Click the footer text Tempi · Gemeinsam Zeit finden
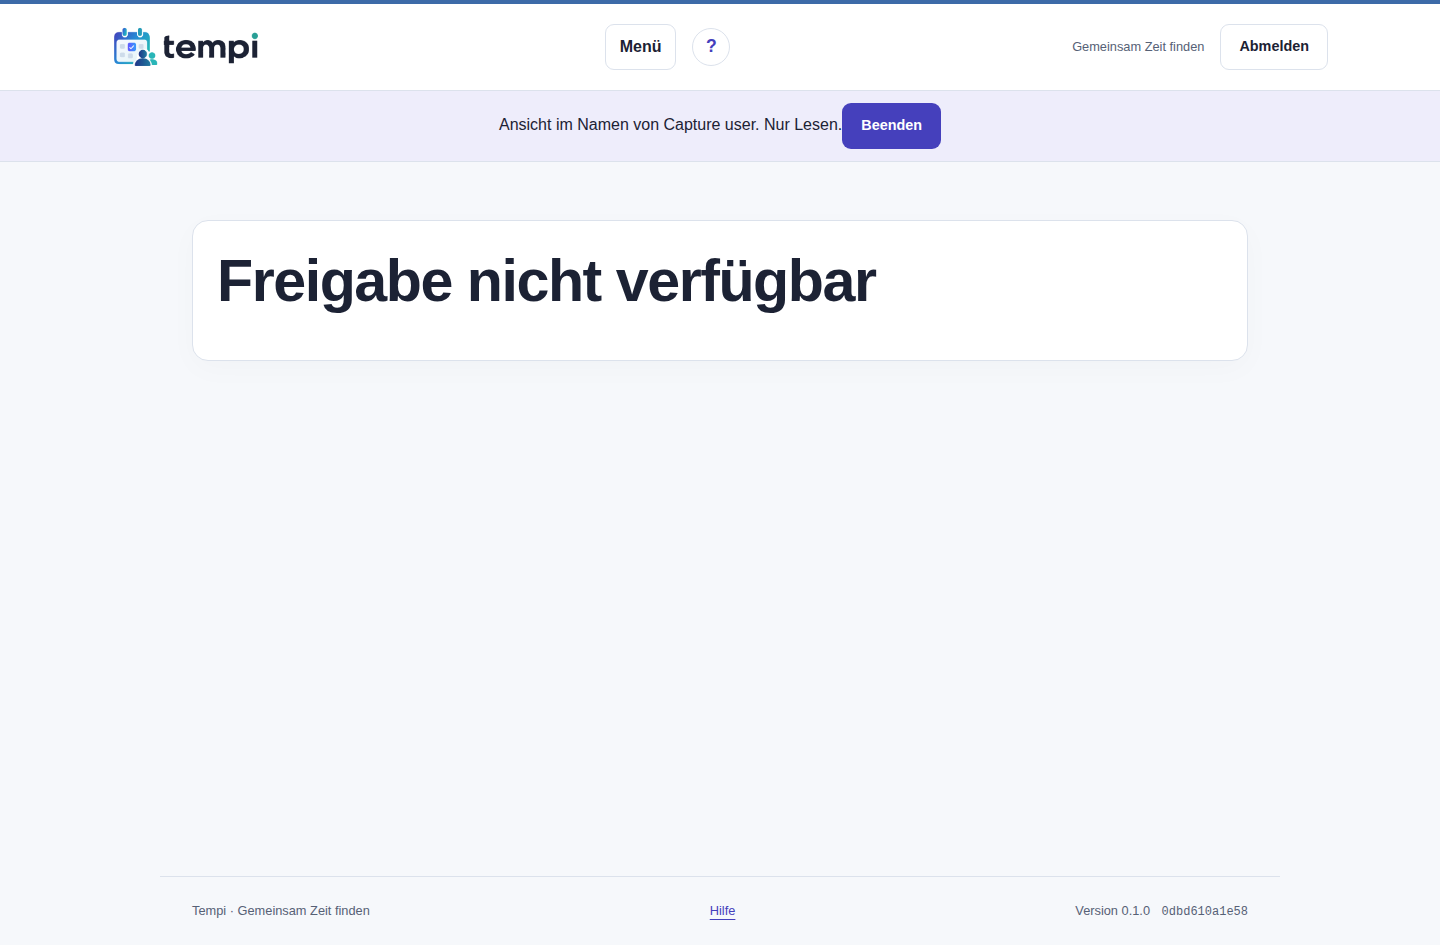1440x945 pixels. (x=281, y=911)
